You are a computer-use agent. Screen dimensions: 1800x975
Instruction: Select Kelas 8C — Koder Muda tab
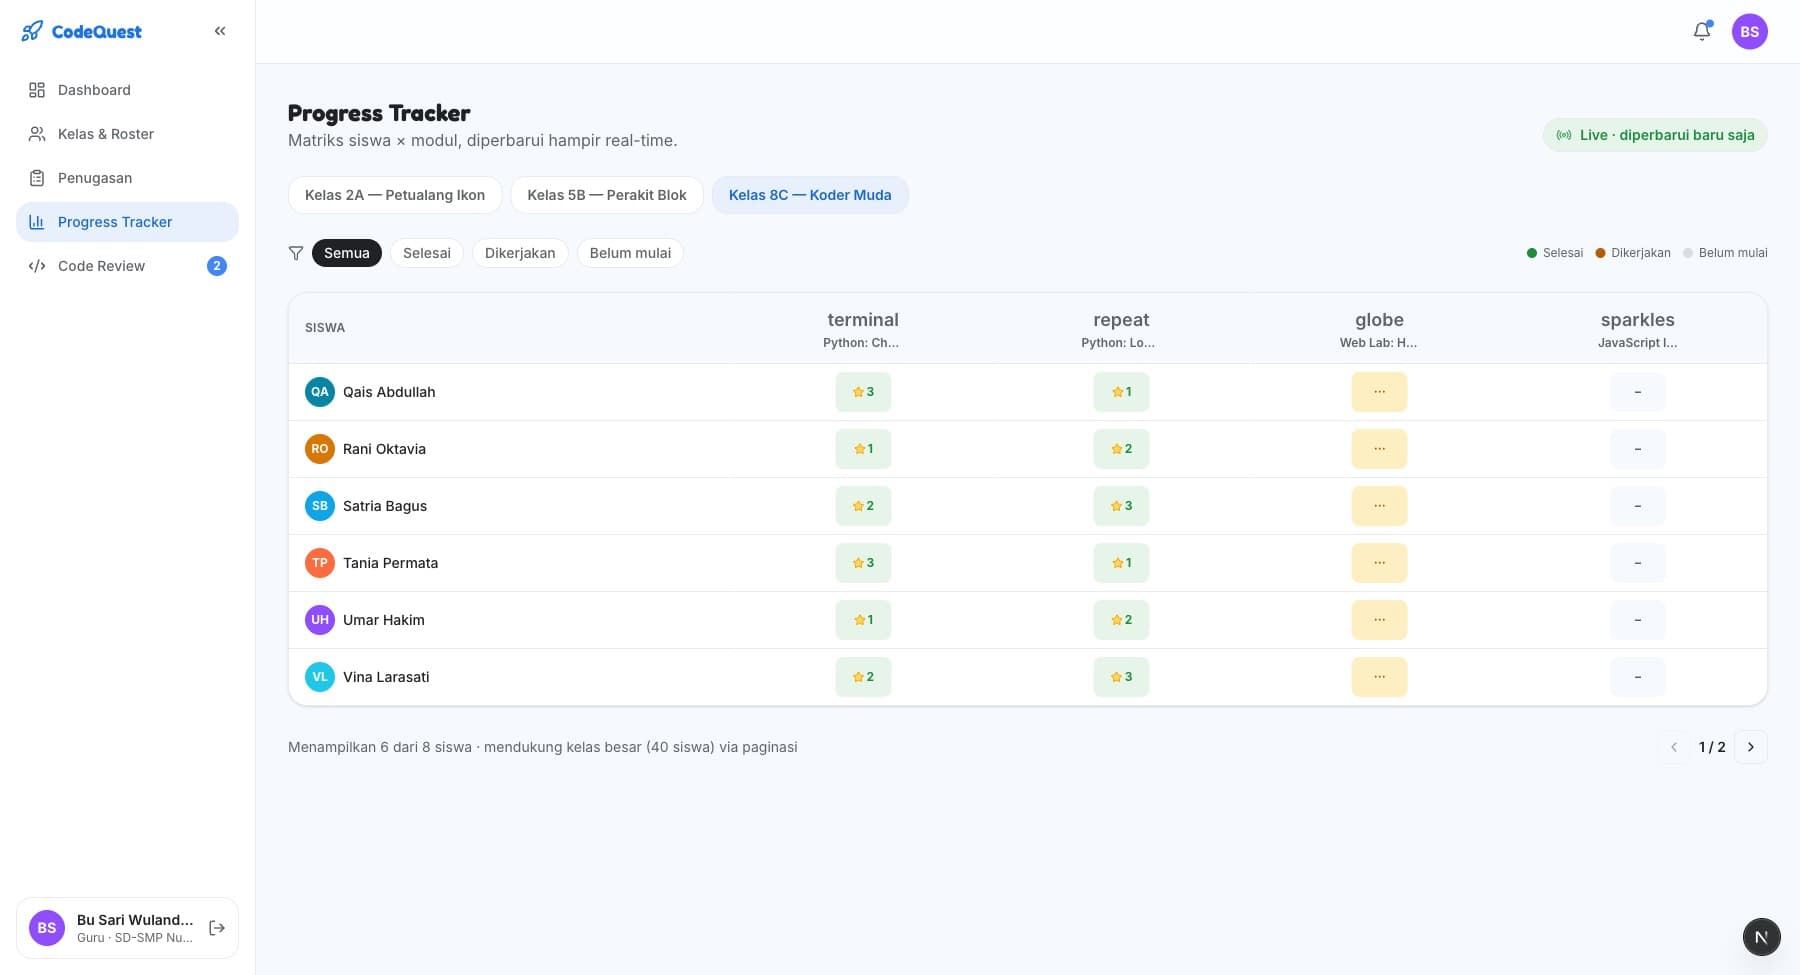[810, 195]
